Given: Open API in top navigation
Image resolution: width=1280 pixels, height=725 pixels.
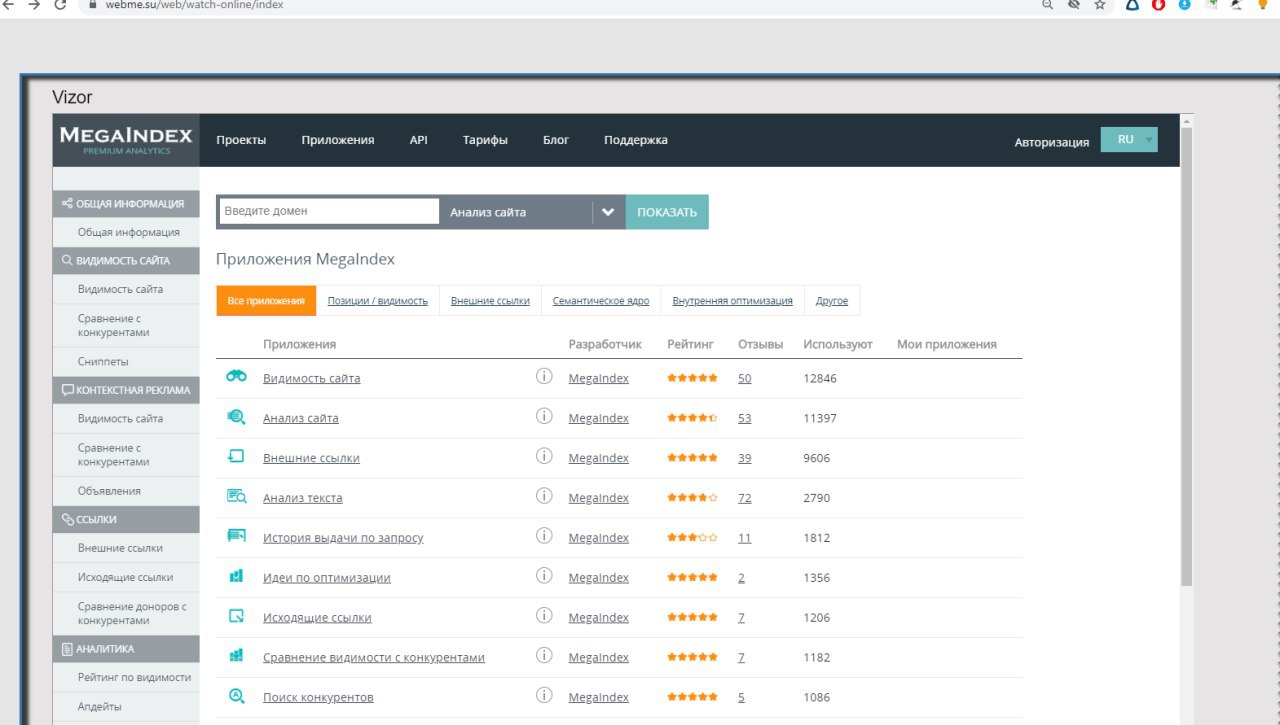Looking at the screenshot, I should point(419,140).
